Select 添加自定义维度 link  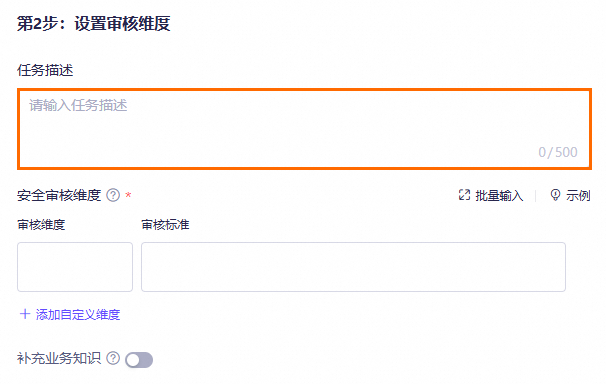click(x=78, y=314)
